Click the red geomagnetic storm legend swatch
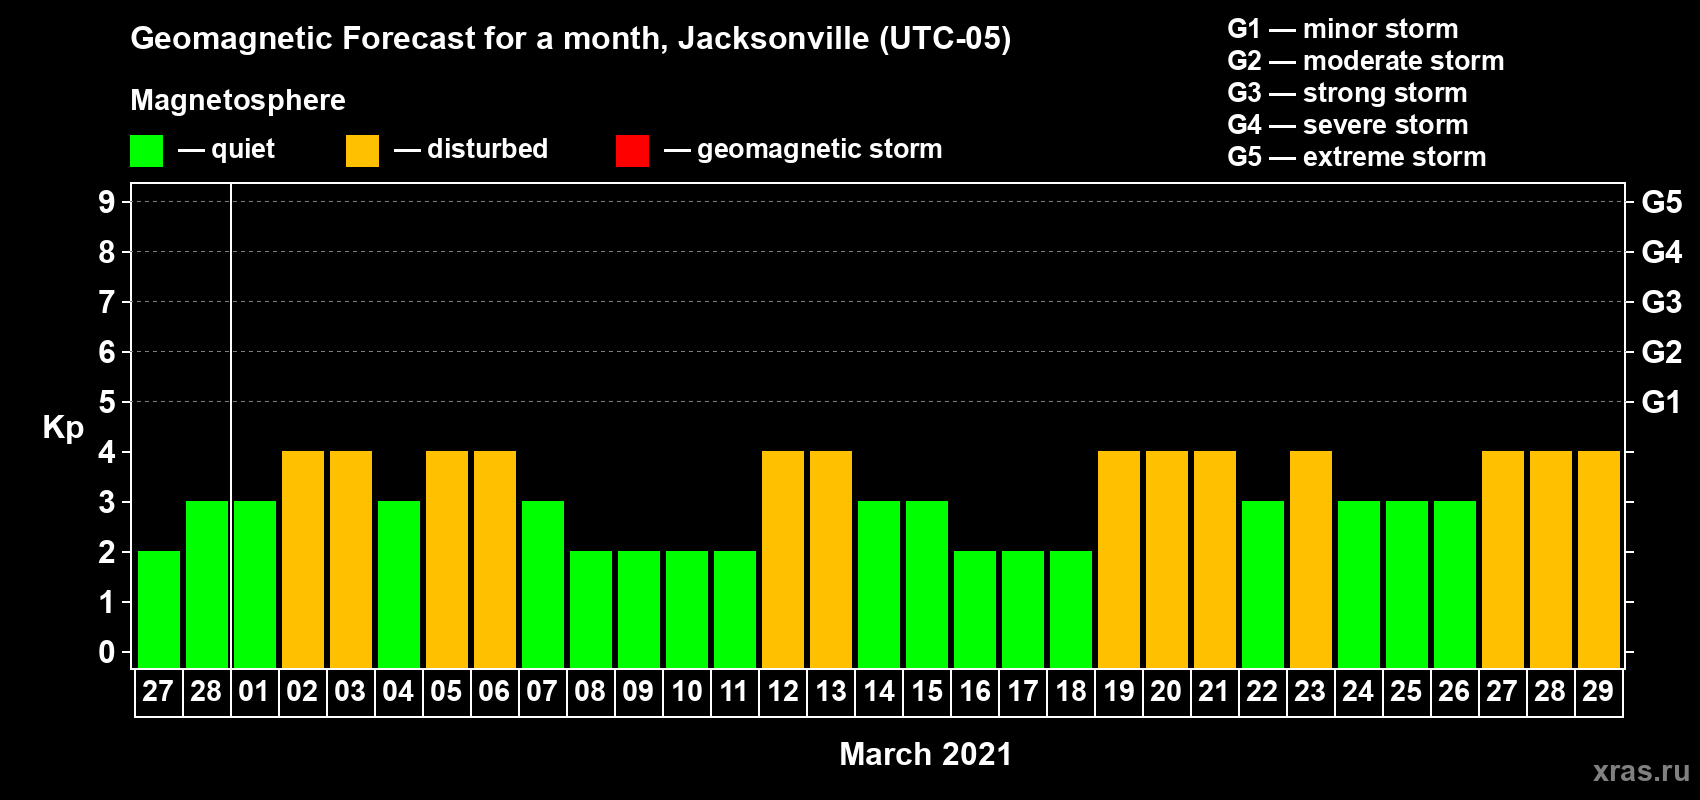Image resolution: width=1700 pixels, height=800 pixels. tap(633, 151)
